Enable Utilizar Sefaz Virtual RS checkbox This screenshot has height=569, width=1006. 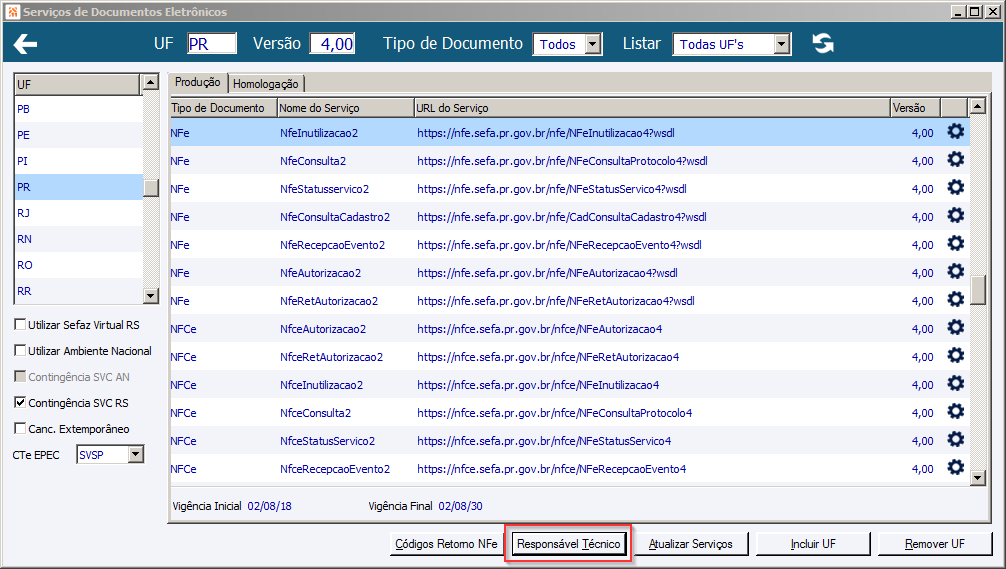tap(20, 325)
